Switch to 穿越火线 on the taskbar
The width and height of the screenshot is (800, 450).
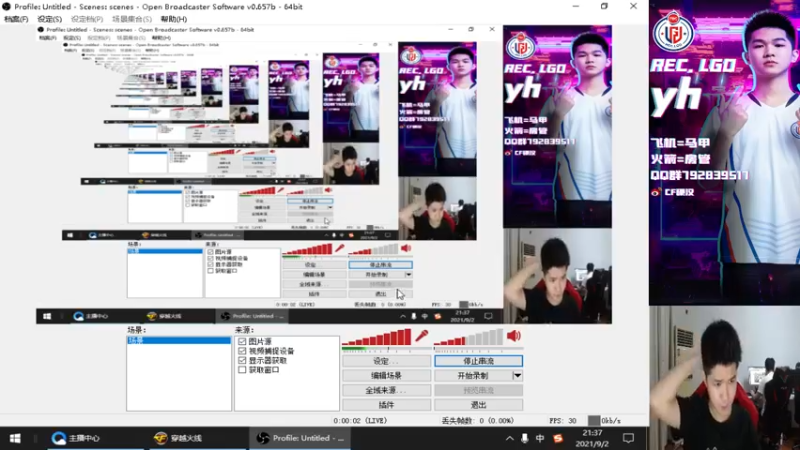pos(178,438)
